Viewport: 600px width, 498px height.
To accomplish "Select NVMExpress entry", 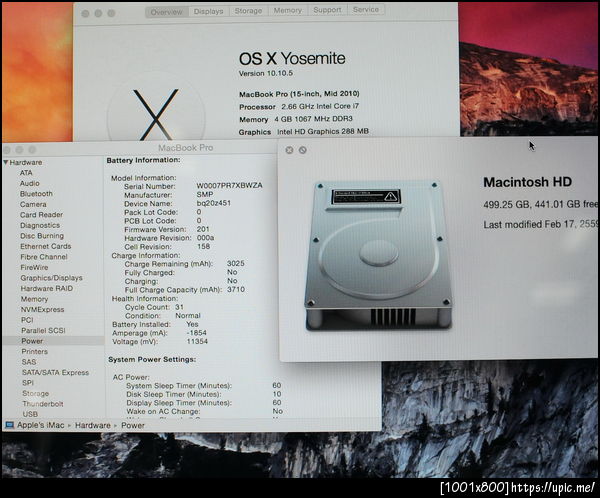I will coord(42,309).
